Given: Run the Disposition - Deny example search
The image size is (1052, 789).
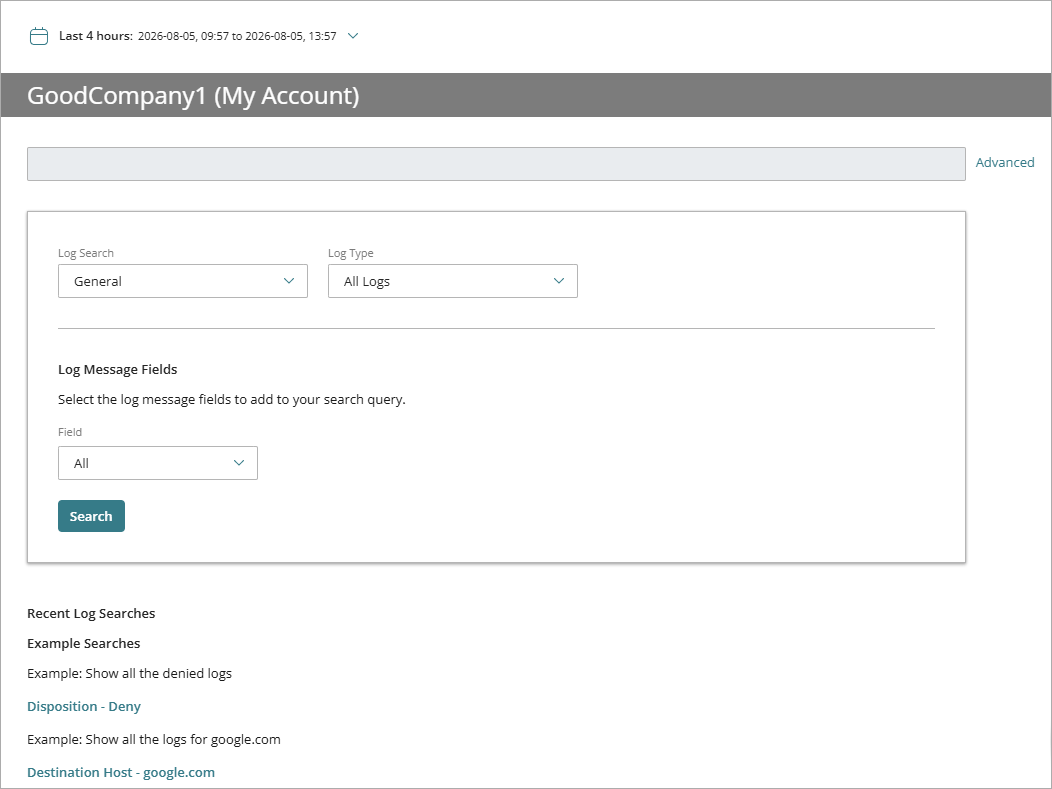Looking at the screenshot, I should coord(84,706).
